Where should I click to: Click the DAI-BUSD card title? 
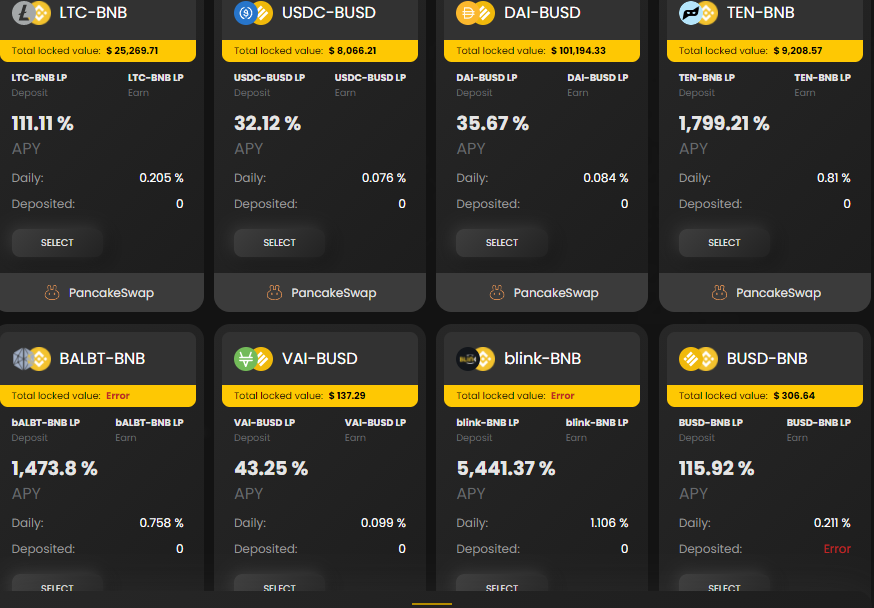pos(542,13)
